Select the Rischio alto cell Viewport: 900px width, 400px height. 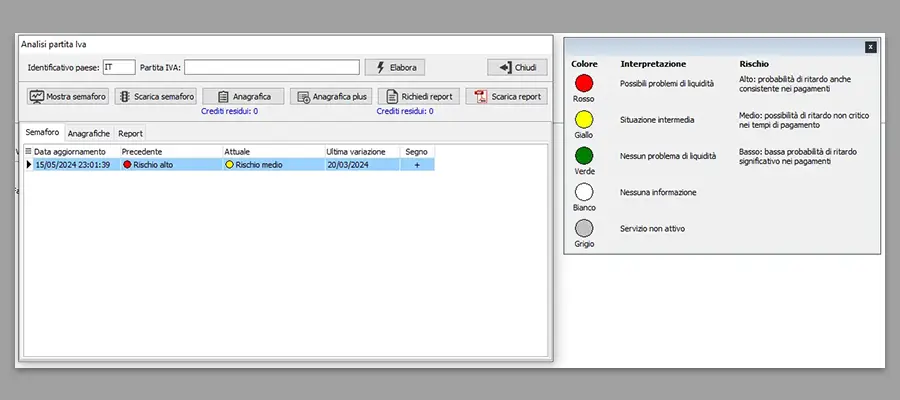tap(171, 165)
